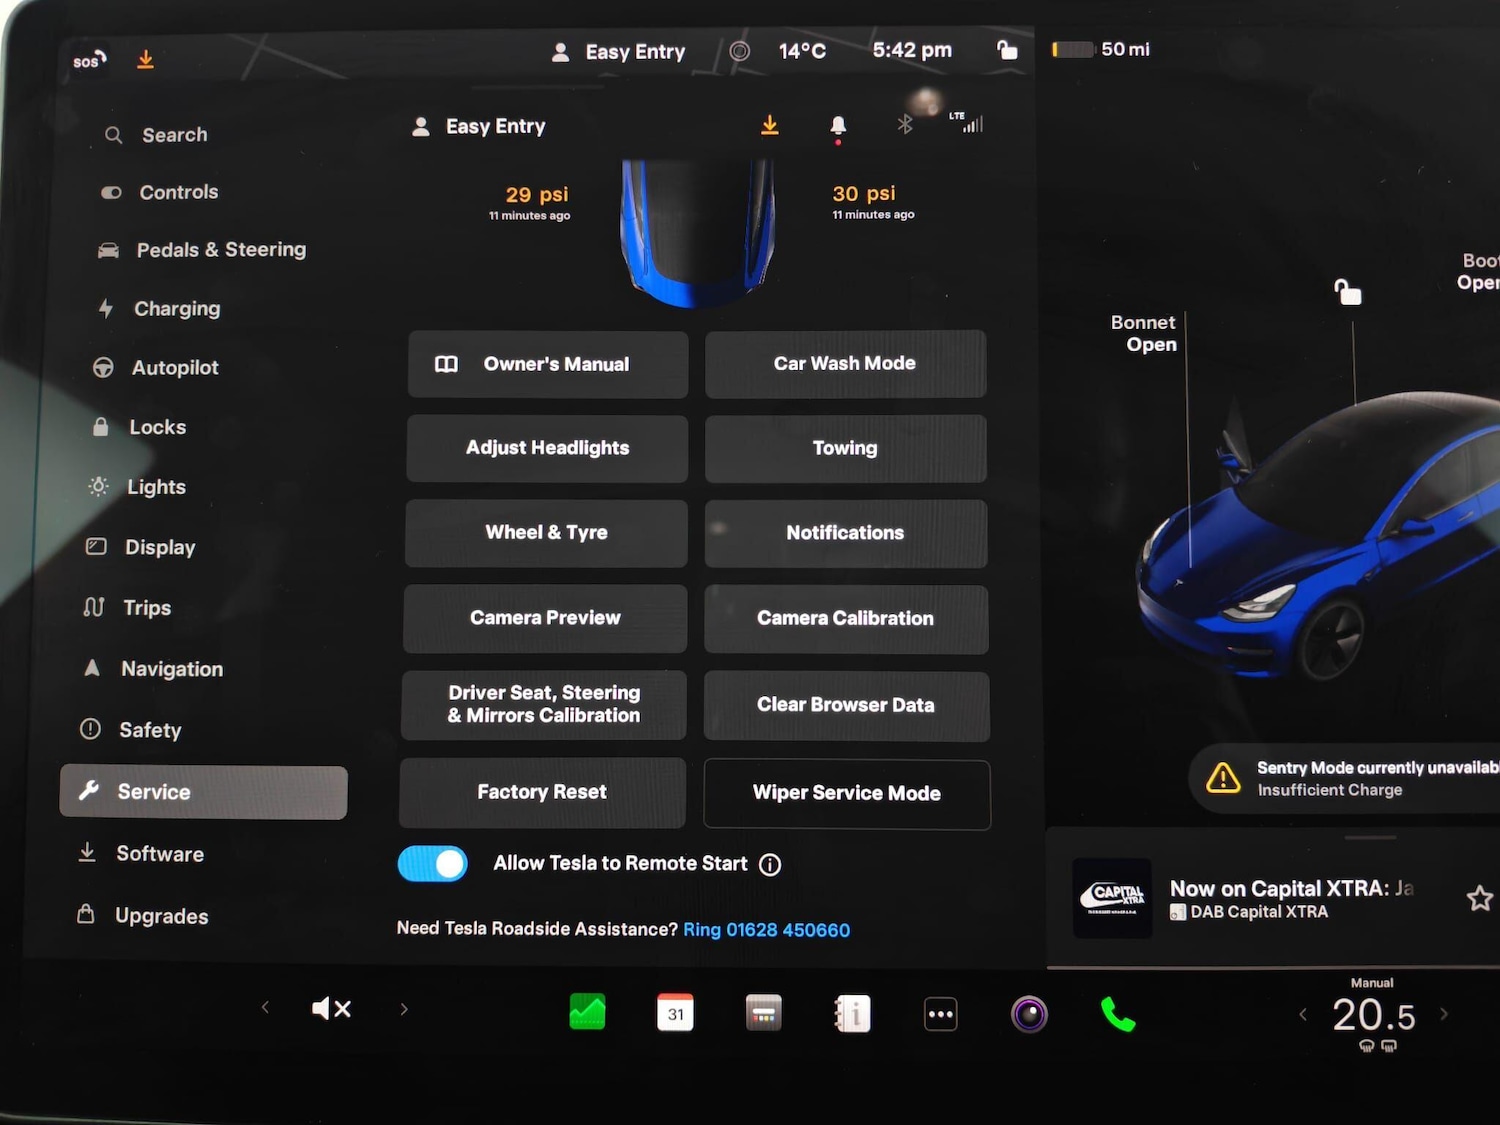
Task: Open the phone app in dock
Action: point(1117,1014)
